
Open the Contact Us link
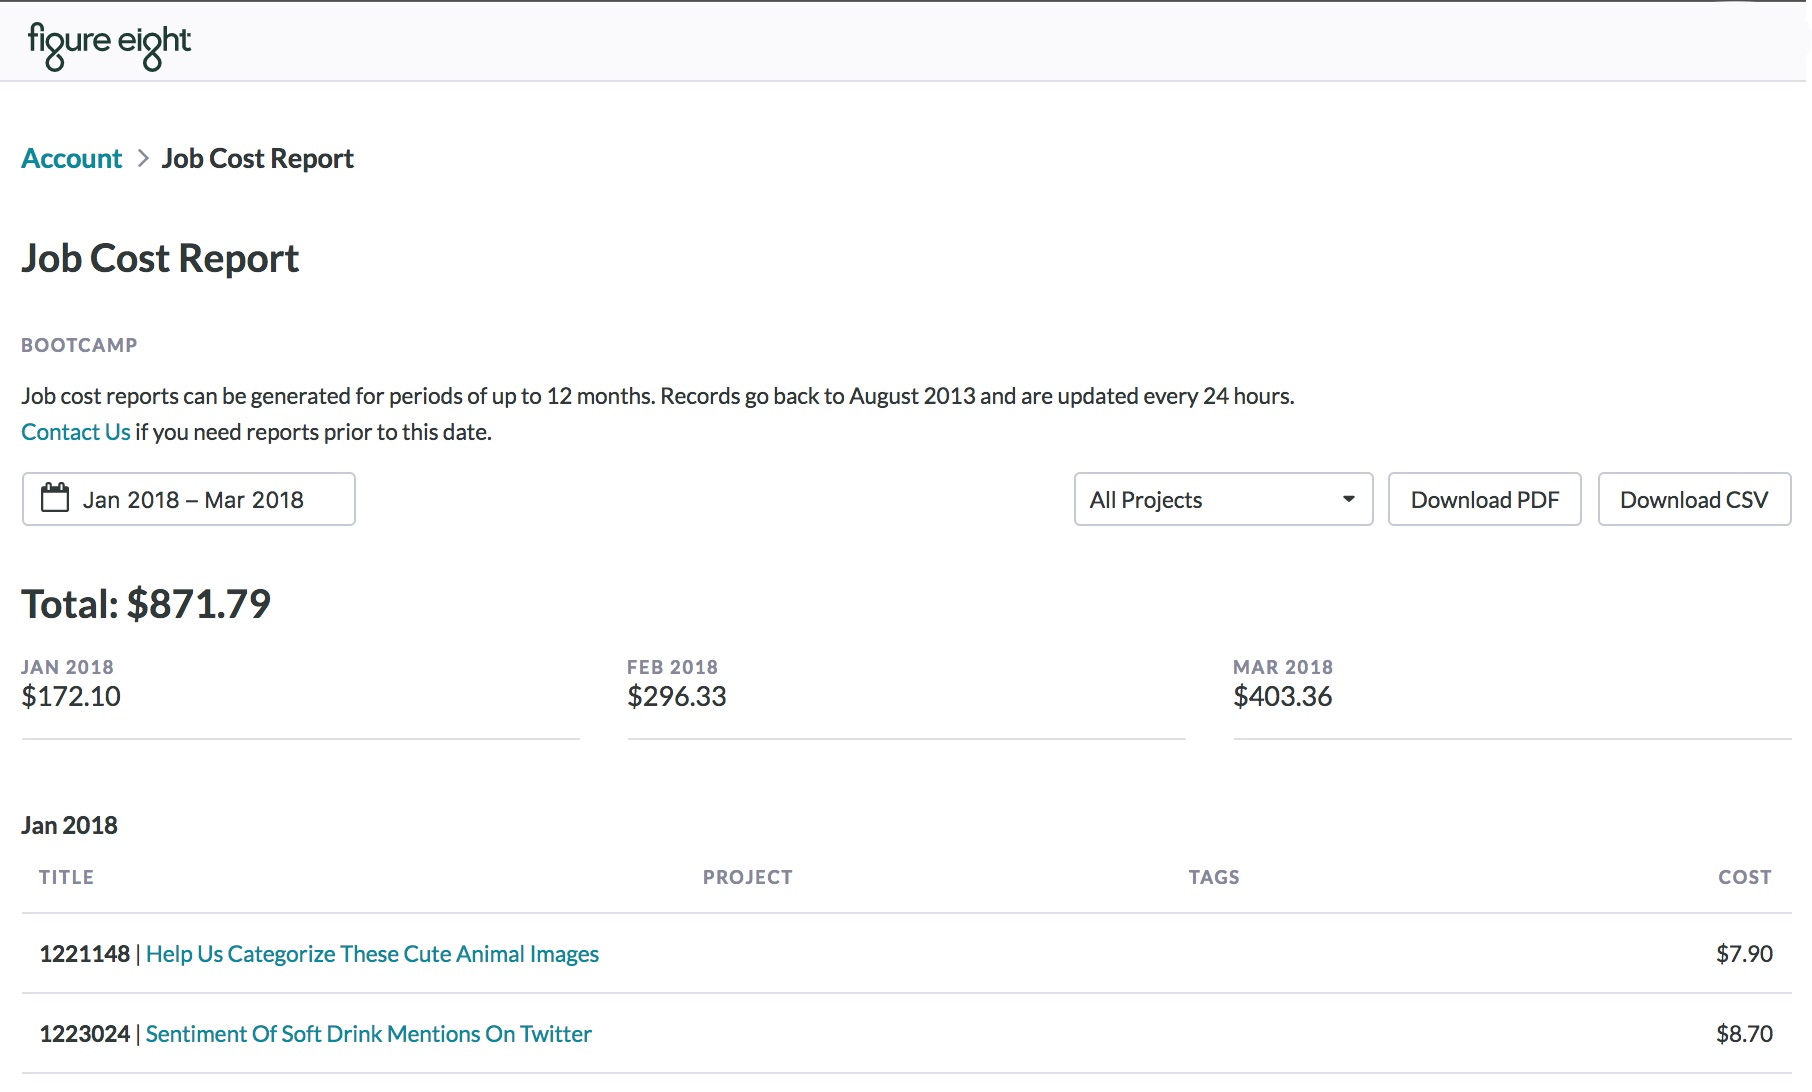pyautogui.click(x=76, y=432)
